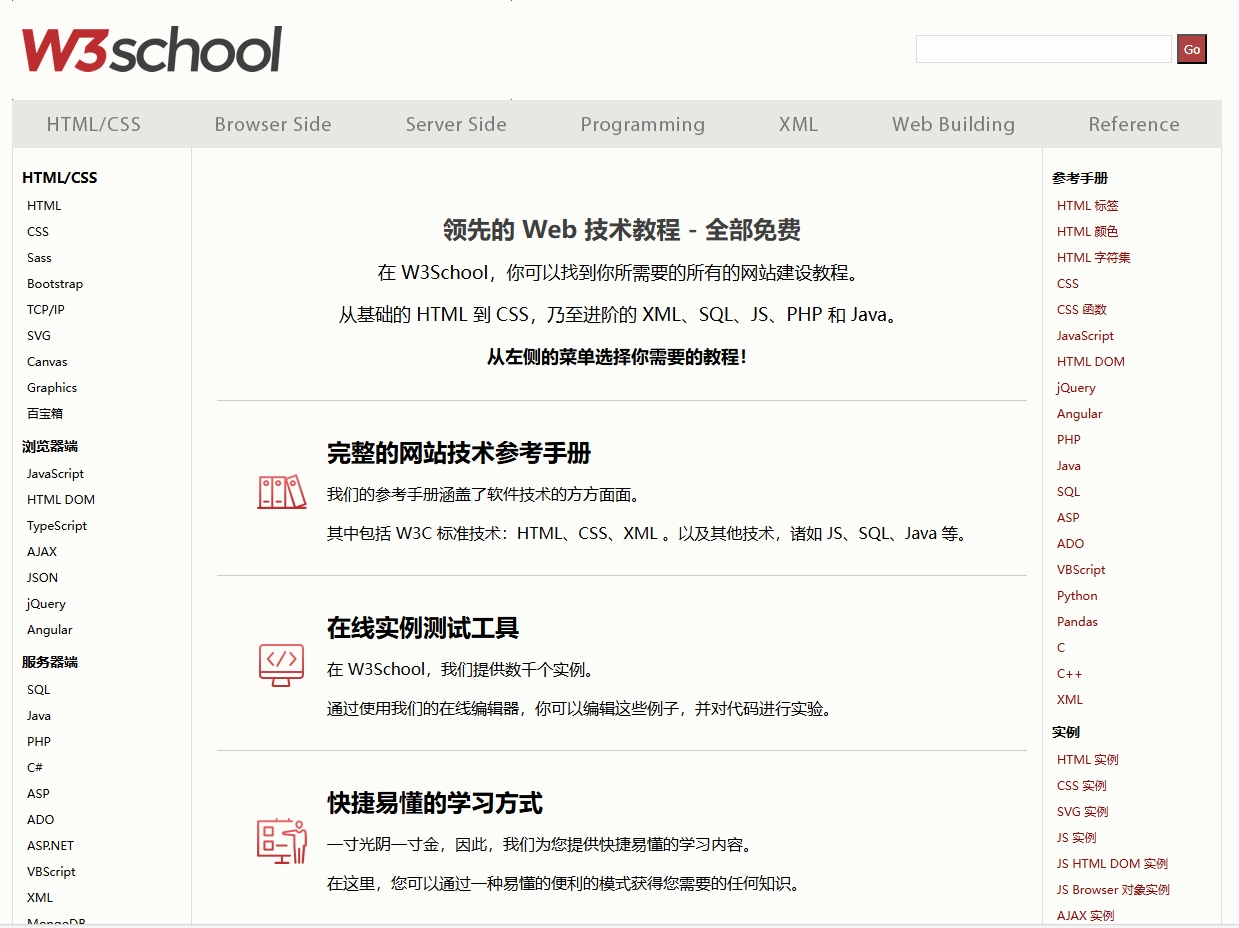Open the Bootstrap tutorial link
Viewport: 1239px width, 928px height.
tap(54, 283)
